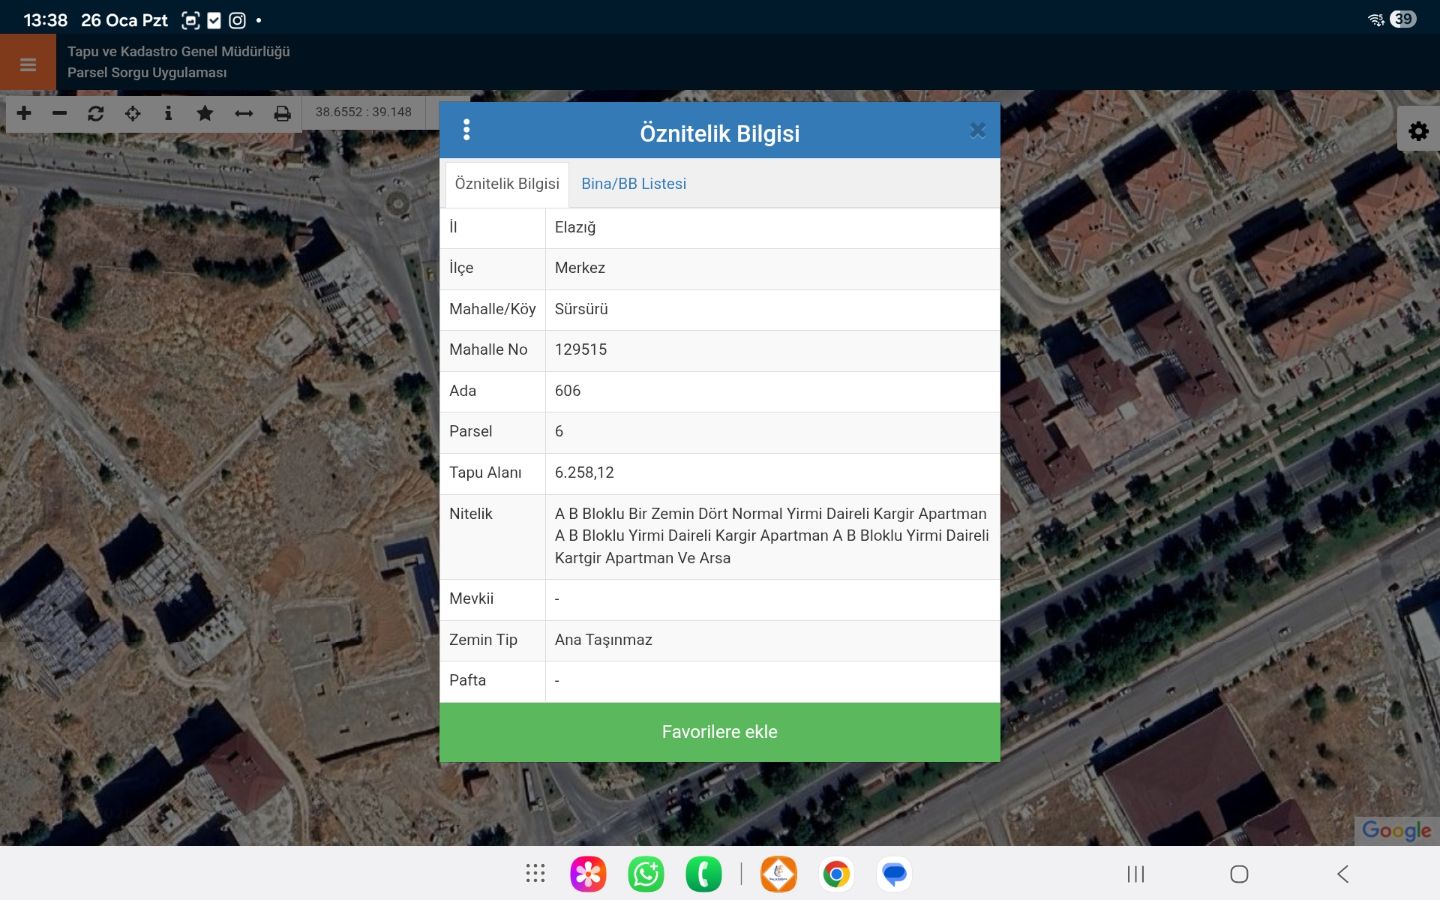Select the distance measure arrow tool
1440x900 pixels.
pos(244,113)
